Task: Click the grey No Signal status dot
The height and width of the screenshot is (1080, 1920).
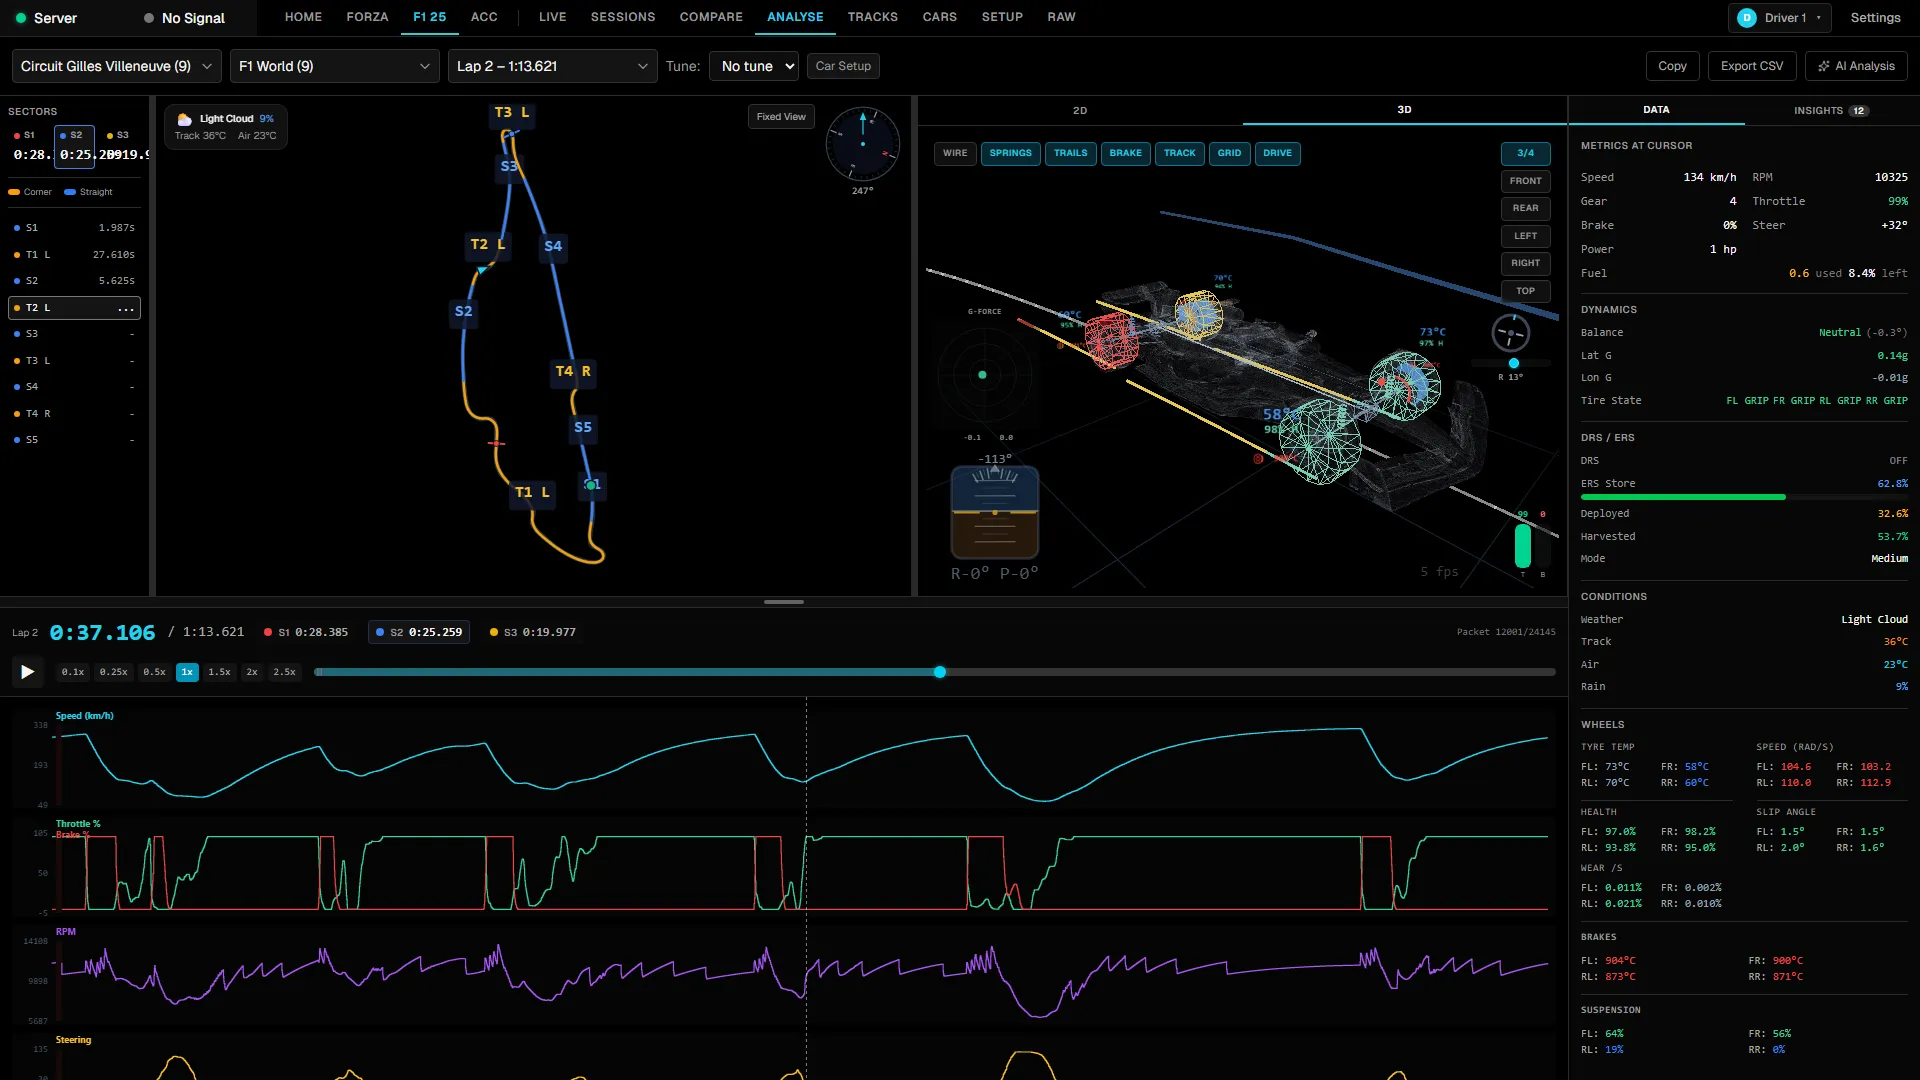Action: click(x=149, y=18)
